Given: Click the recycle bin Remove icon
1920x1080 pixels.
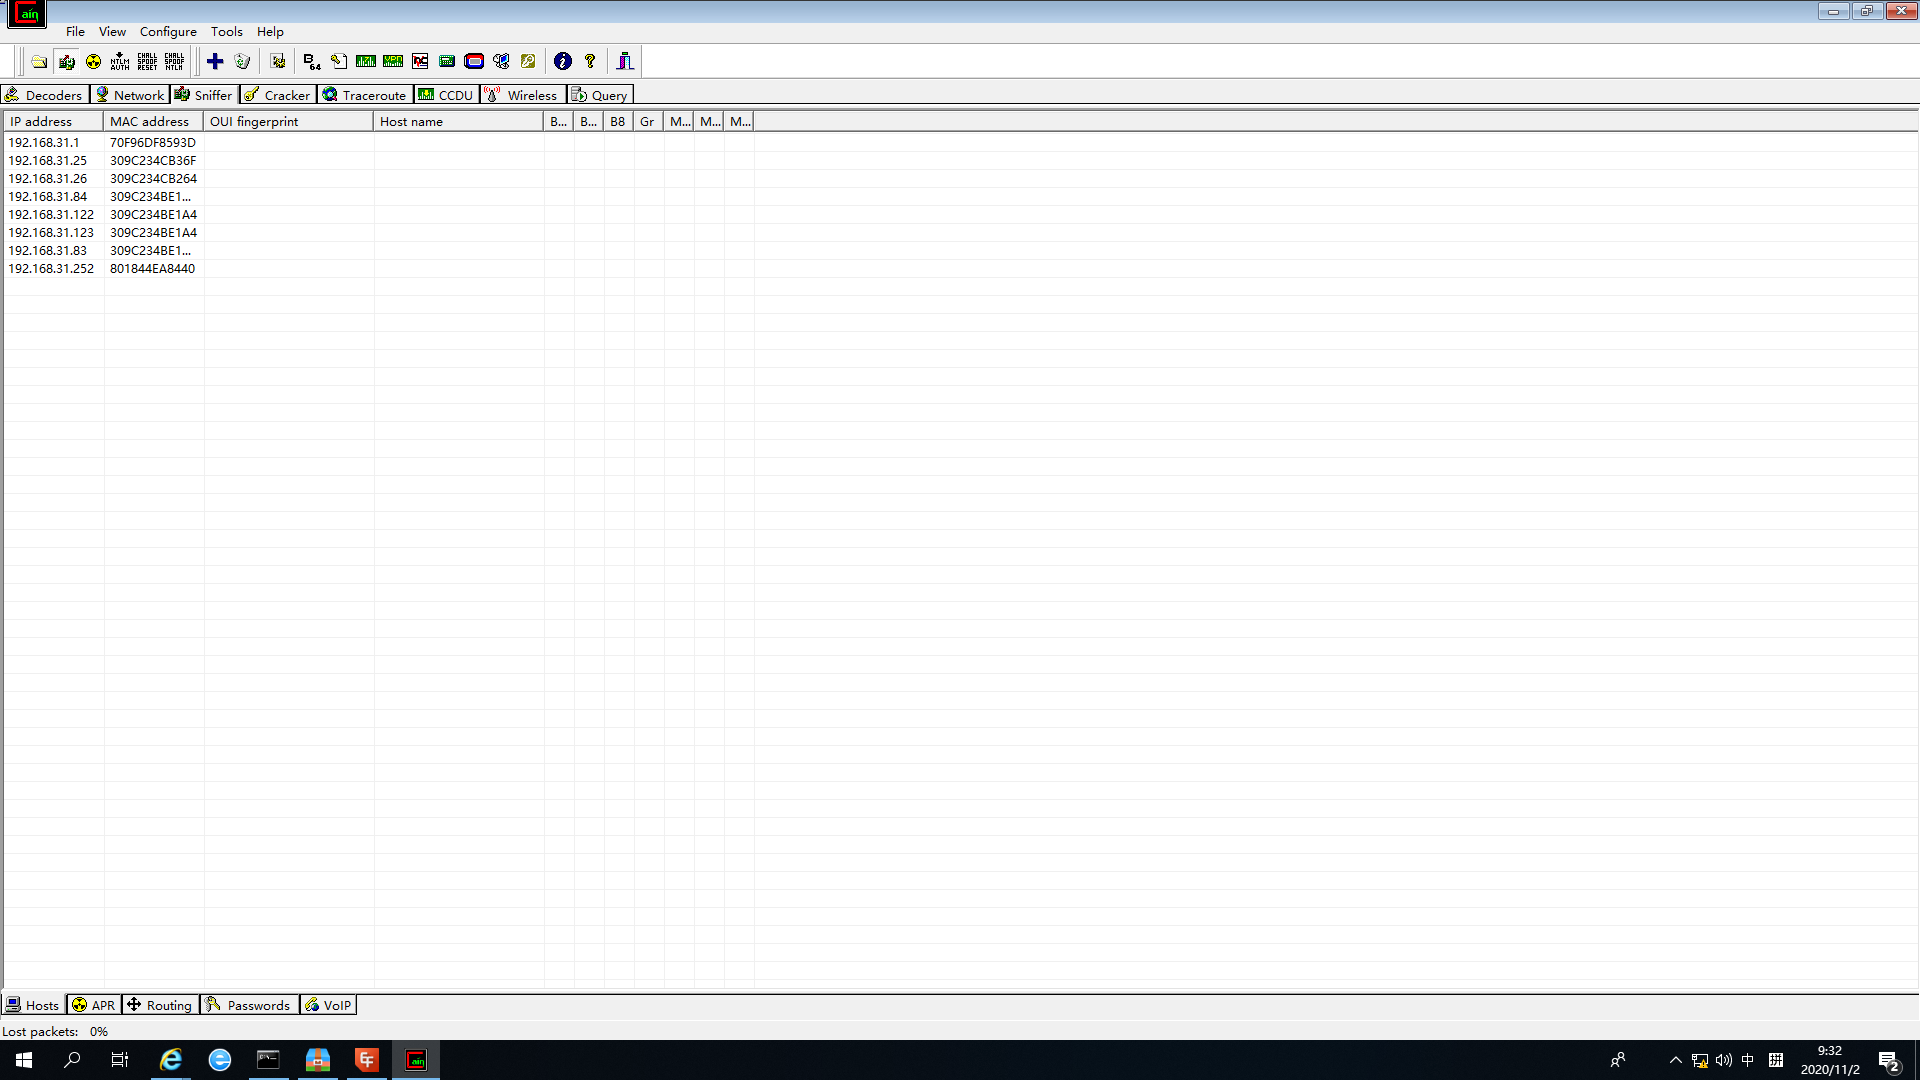Looking at the screenshot, I should coord(242,62).
